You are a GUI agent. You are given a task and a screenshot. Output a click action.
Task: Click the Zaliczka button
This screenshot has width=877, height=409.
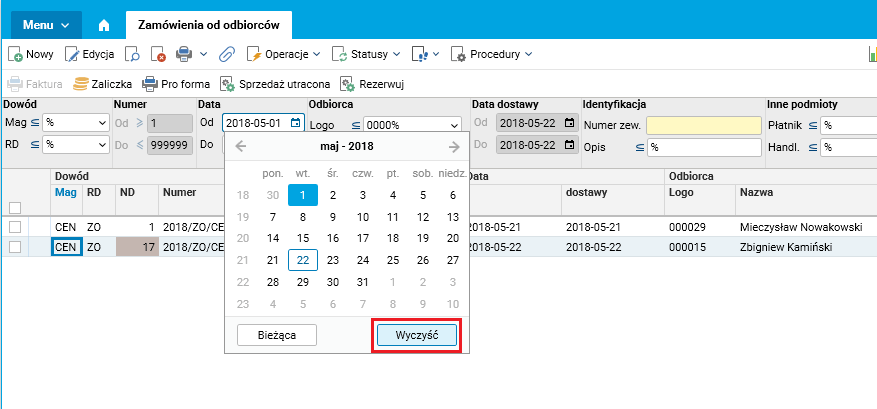point(103,84)
